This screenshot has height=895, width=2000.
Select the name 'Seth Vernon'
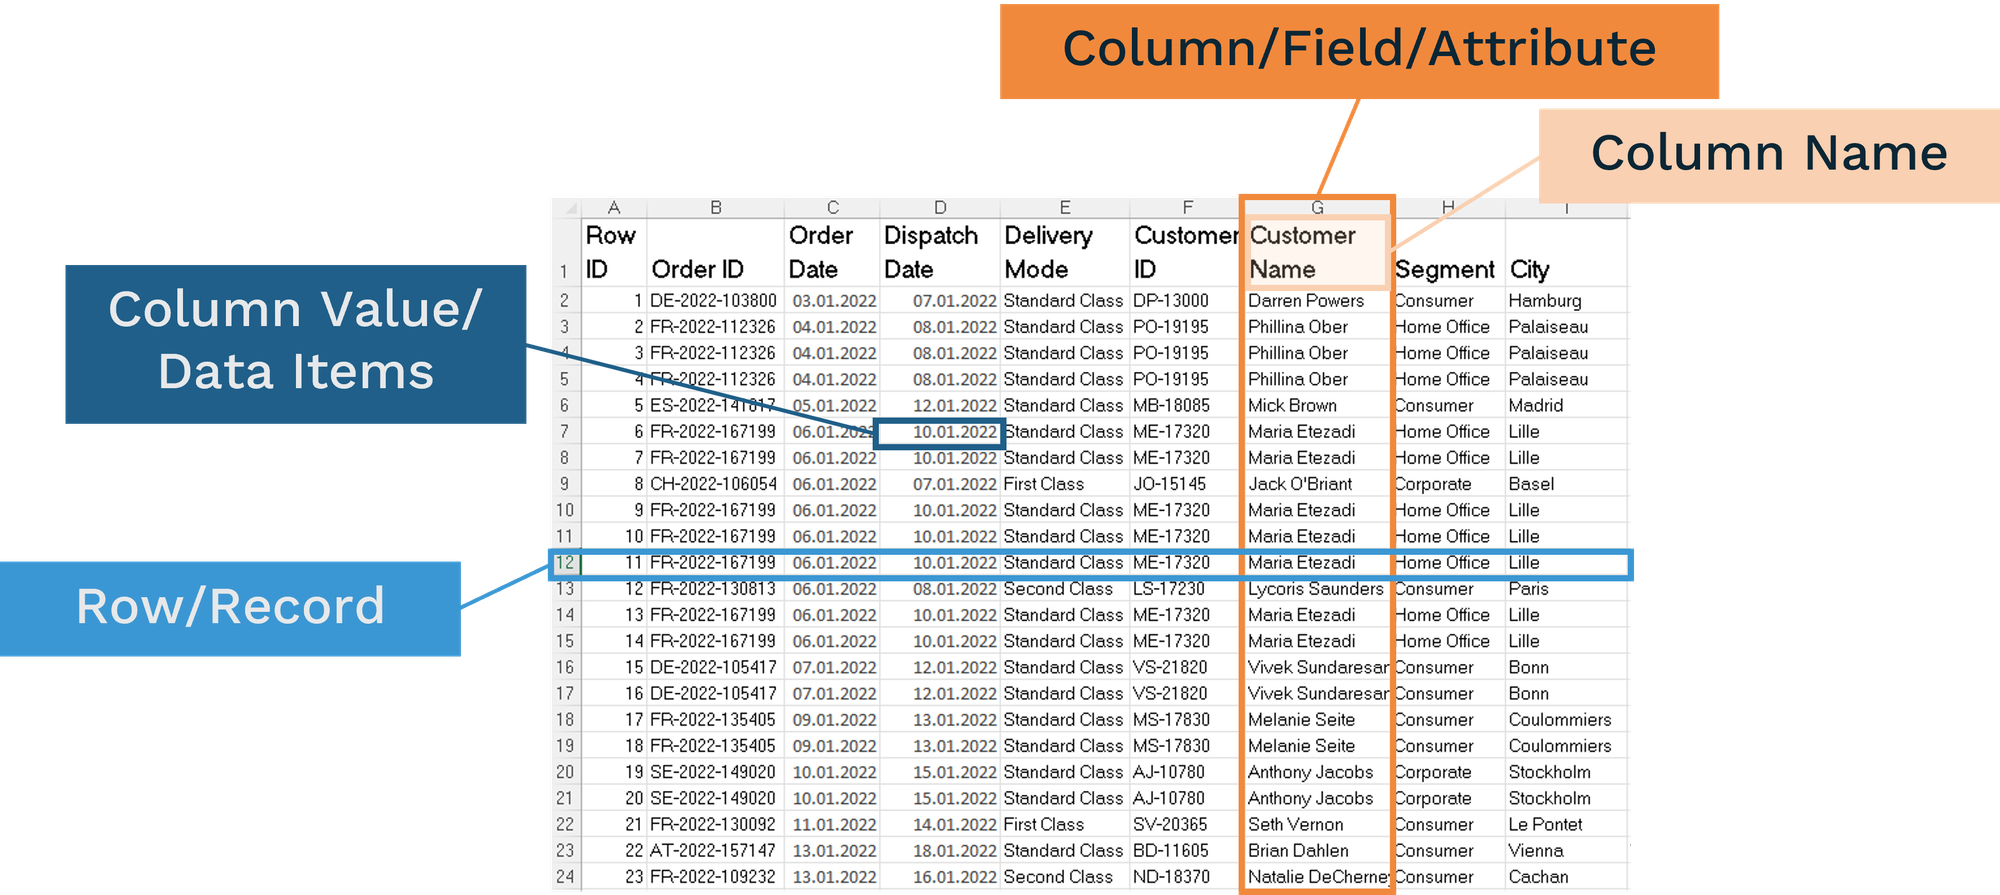click(1317, 825)
